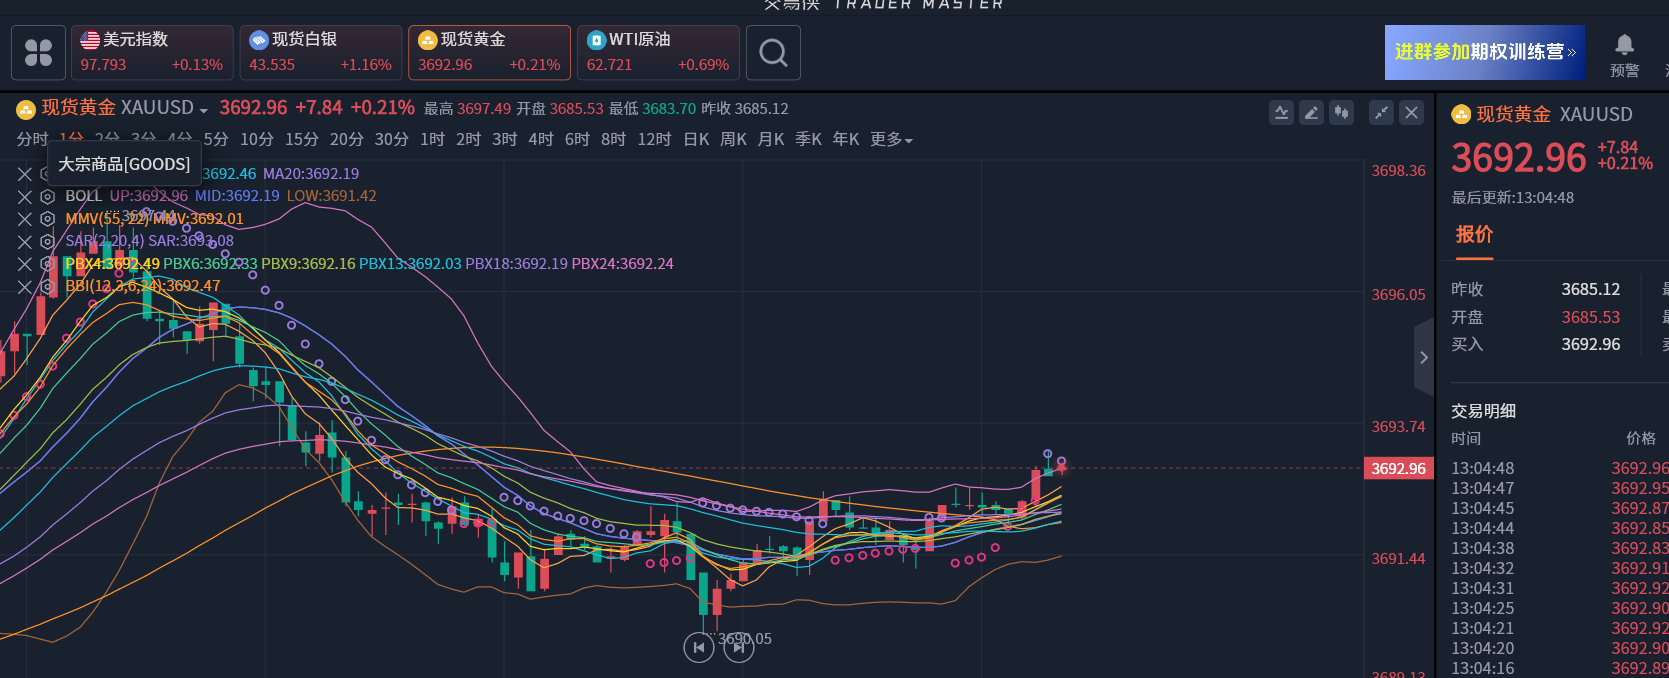
Task: Click the gold icon in quote panel header
Action: (x=1461, y=114)
